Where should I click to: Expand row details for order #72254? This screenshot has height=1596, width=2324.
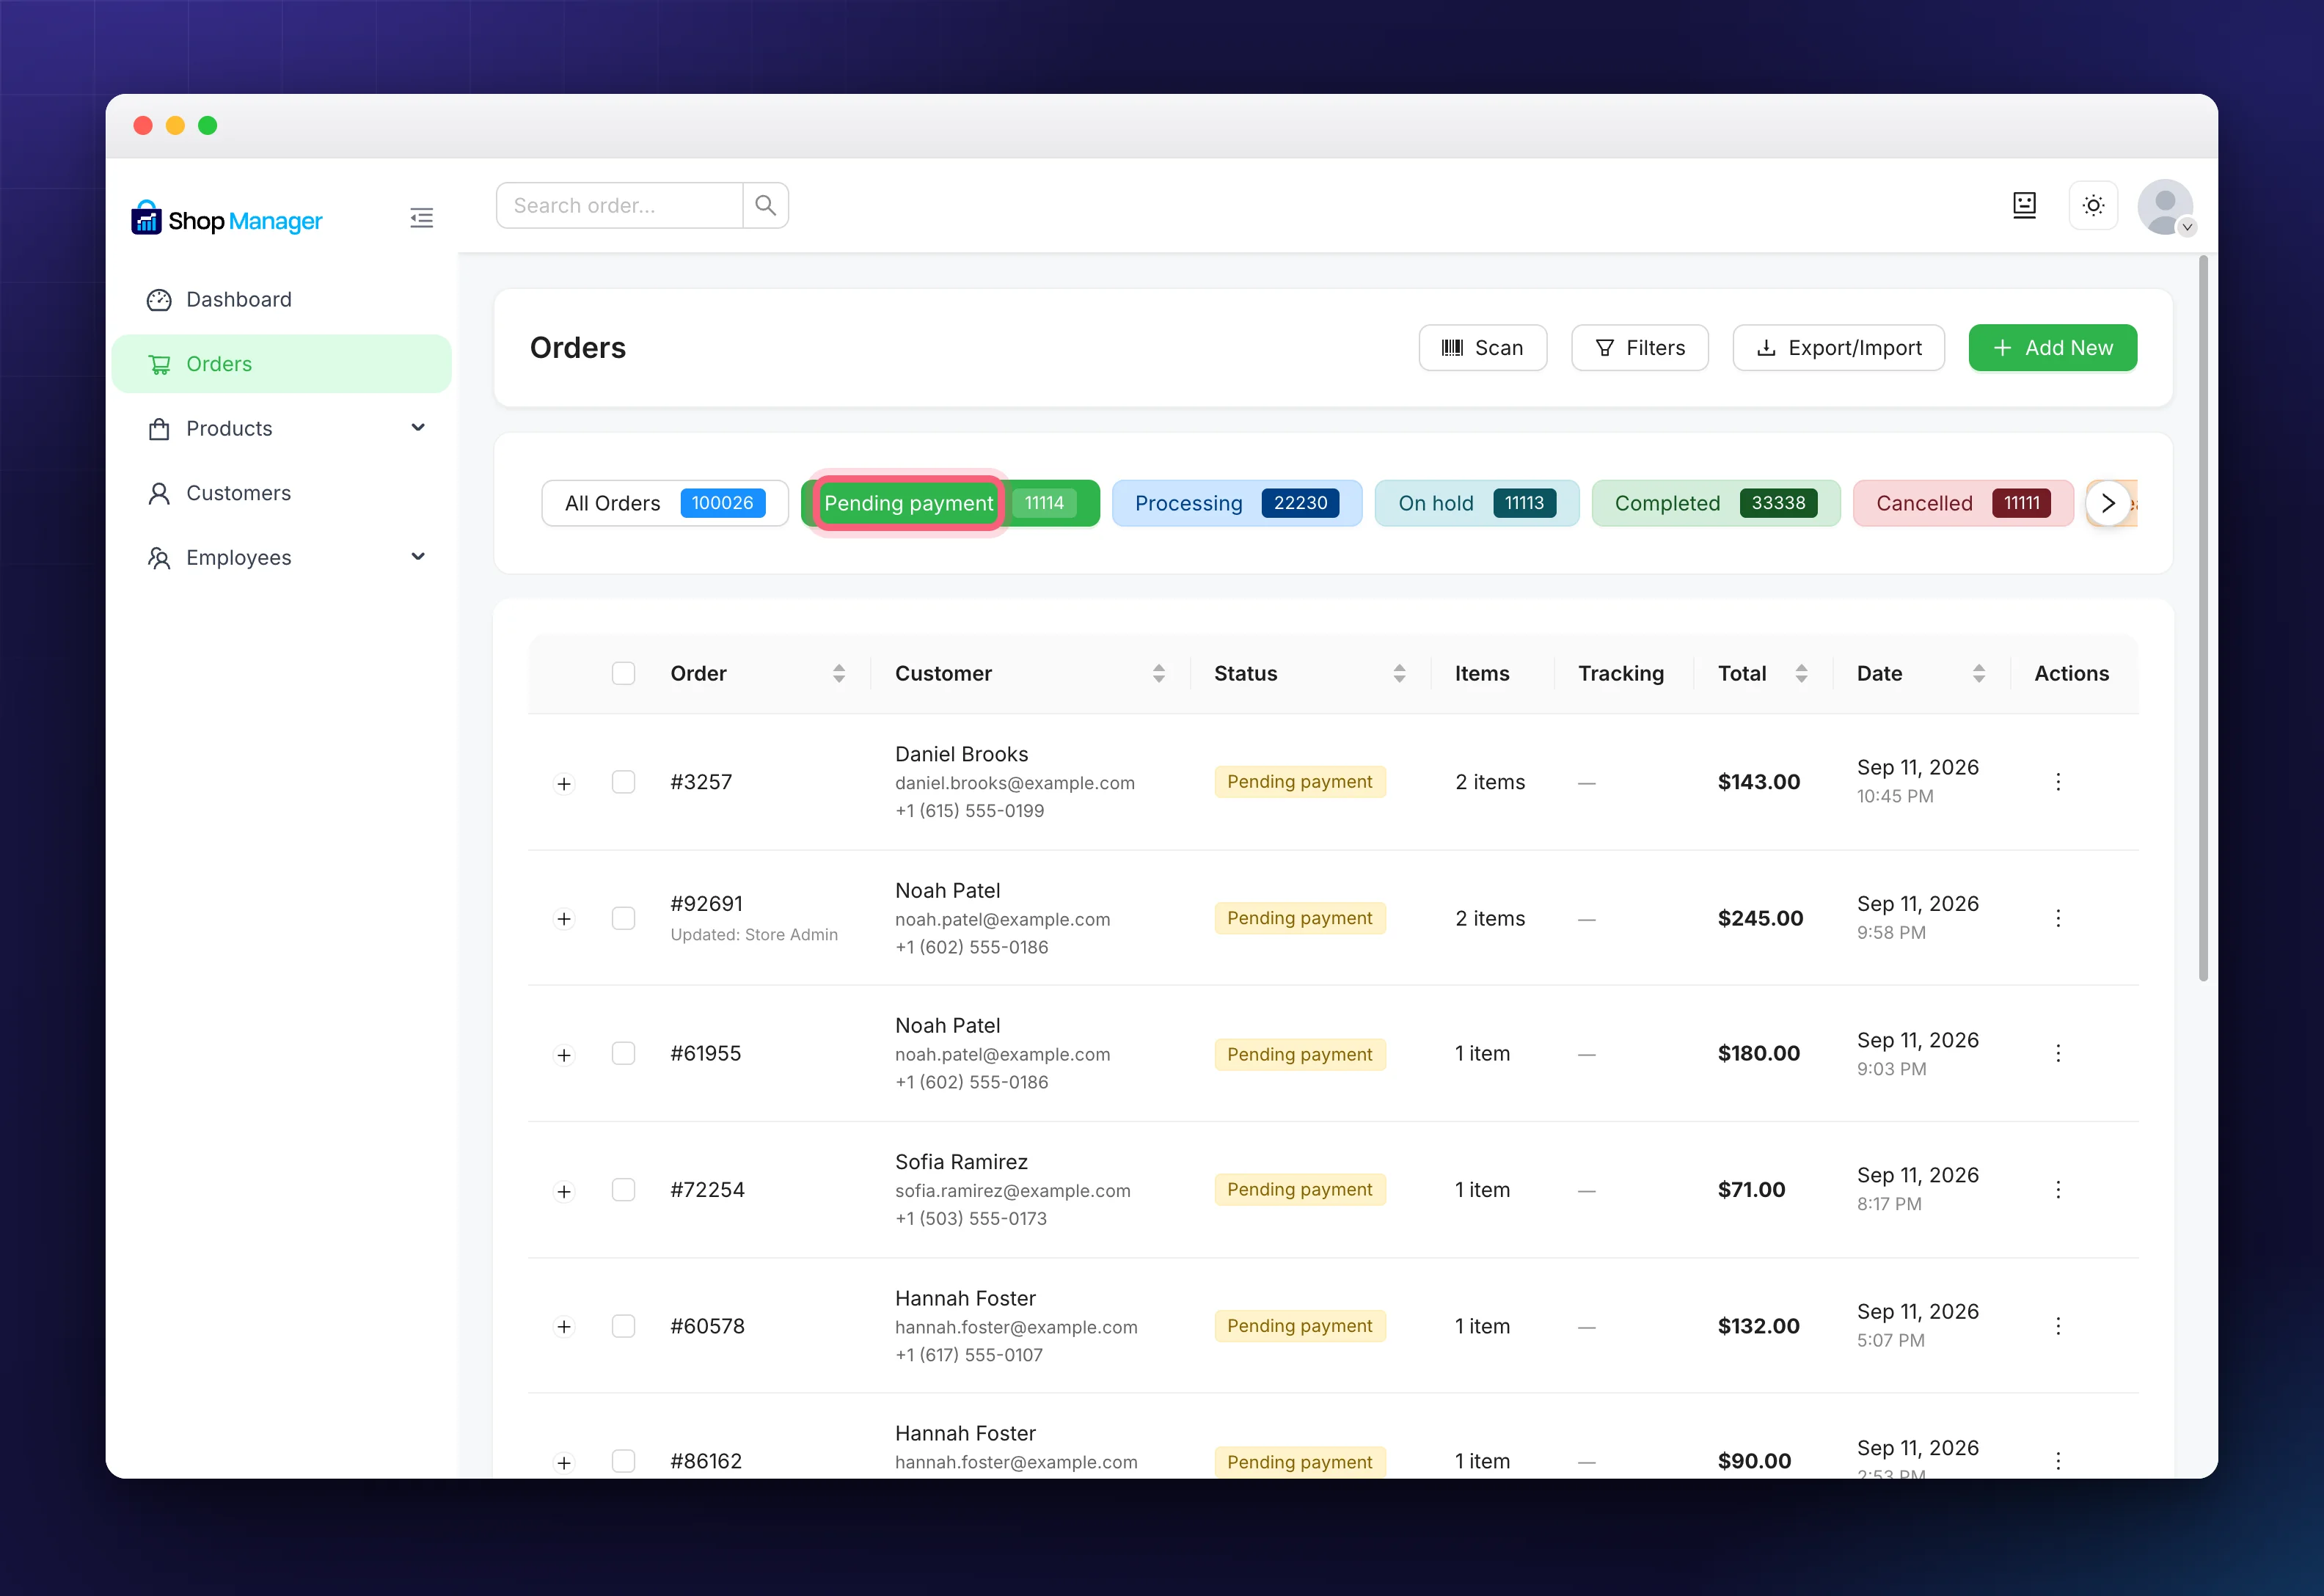(564, 1191)
